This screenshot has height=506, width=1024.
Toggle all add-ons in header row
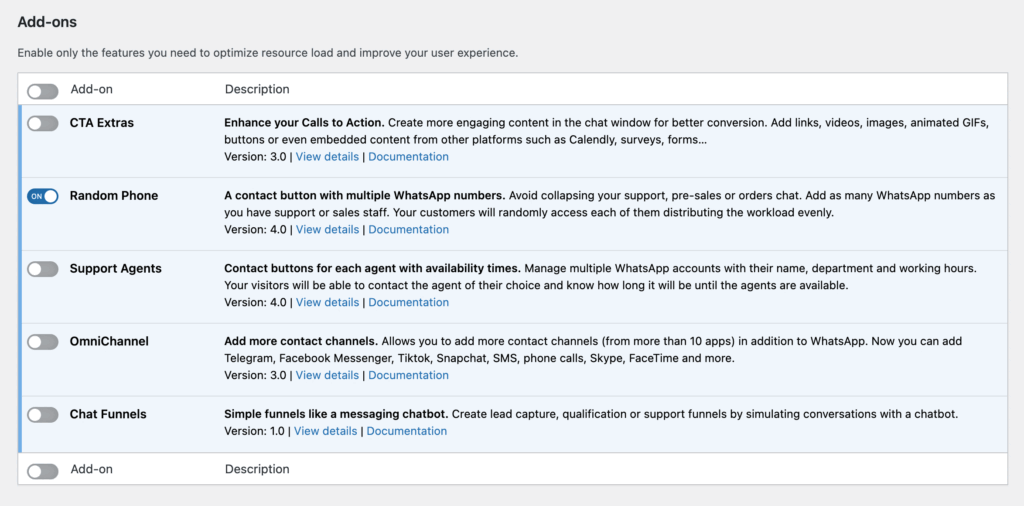point(43,91)
